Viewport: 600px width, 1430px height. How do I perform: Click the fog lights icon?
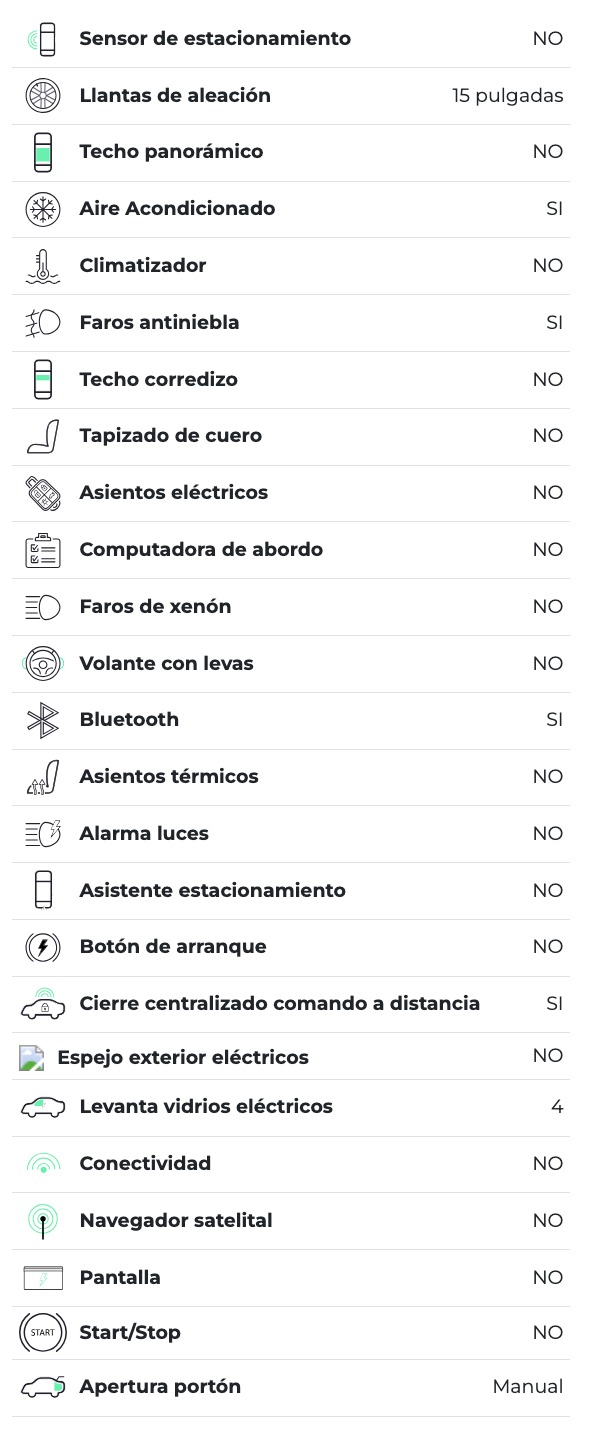43,323
